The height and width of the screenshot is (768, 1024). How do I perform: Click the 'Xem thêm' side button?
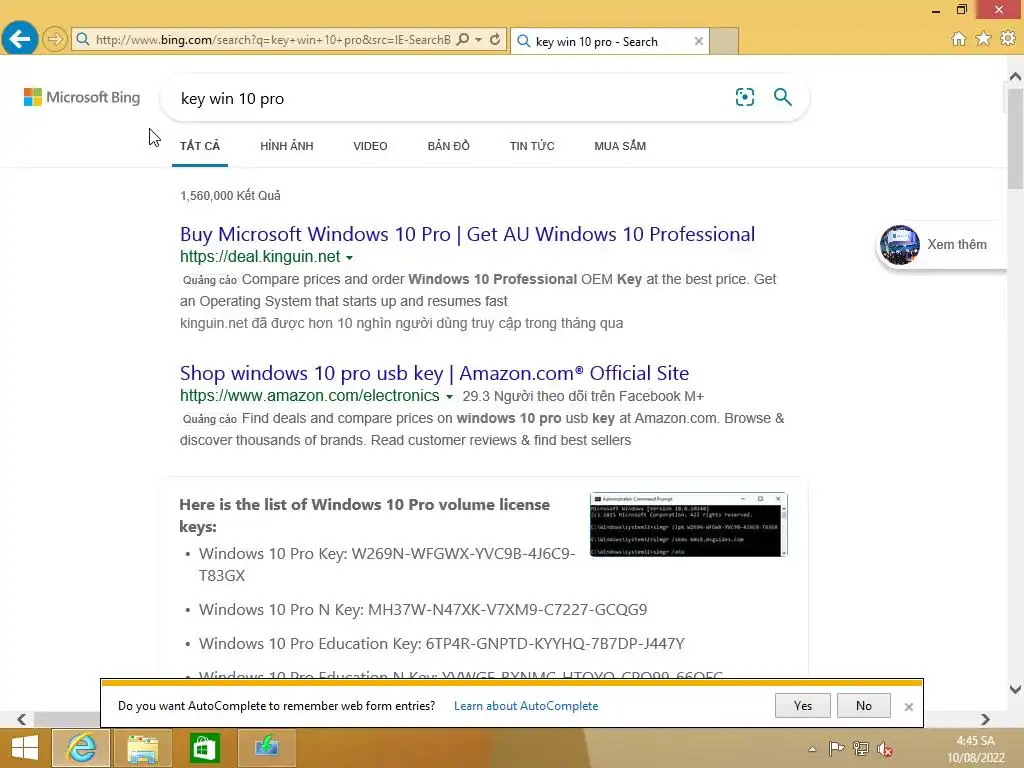coord(957,244)
